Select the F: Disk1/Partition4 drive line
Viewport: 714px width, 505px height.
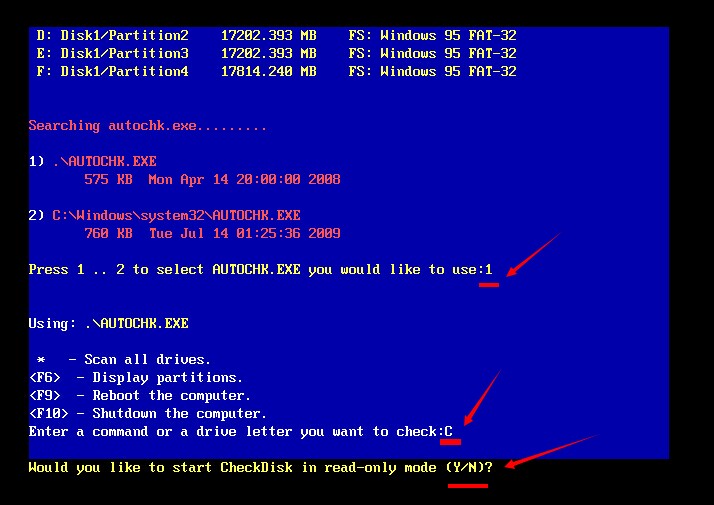276,71
